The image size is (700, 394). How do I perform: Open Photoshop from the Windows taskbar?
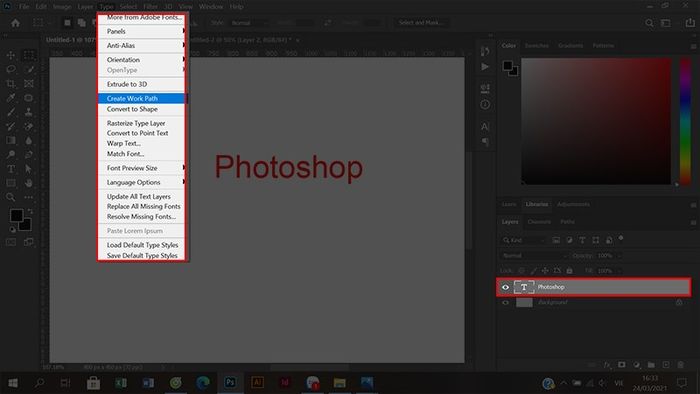[230, 382]
